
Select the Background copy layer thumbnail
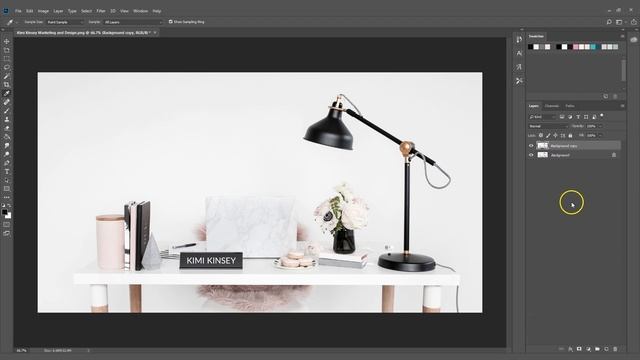[542, 146]
